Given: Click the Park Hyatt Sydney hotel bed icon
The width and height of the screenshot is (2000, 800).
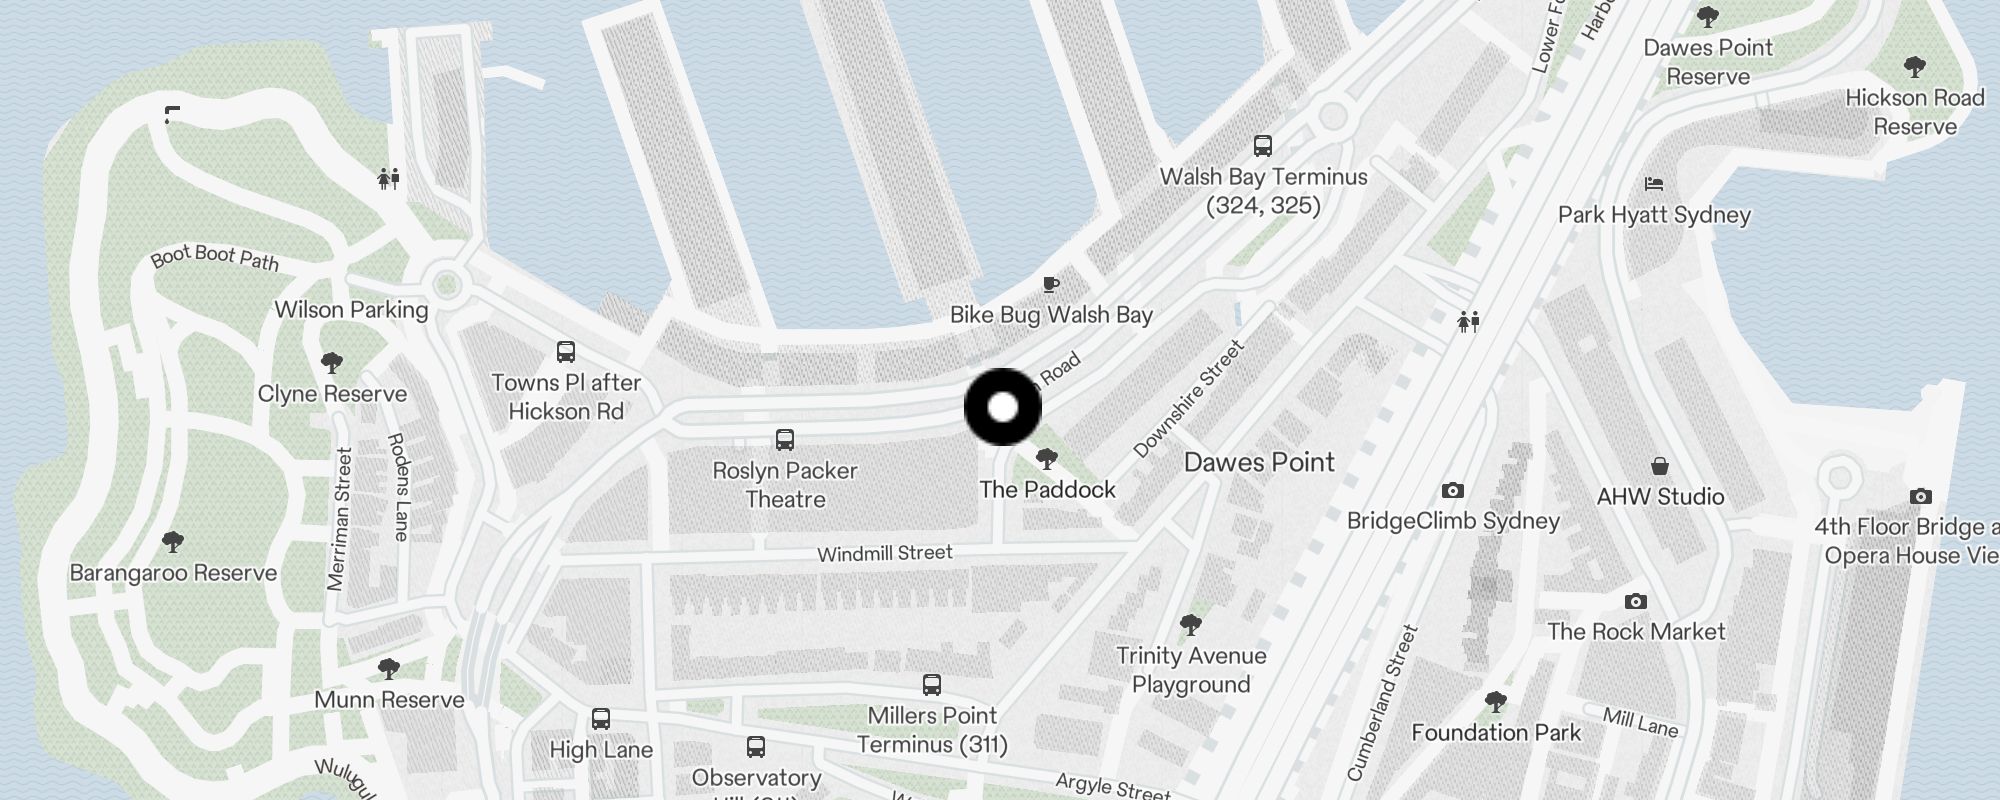Looking at the screenshot, I should [x=1654, y=184].
